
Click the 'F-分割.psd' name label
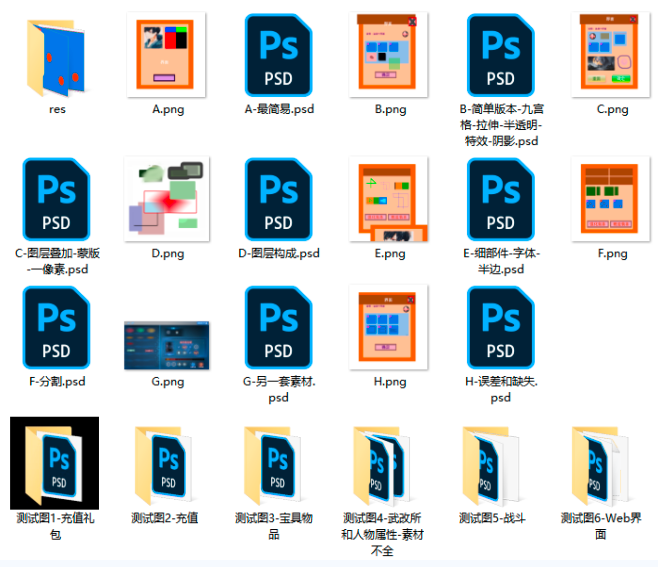[57, 381]
